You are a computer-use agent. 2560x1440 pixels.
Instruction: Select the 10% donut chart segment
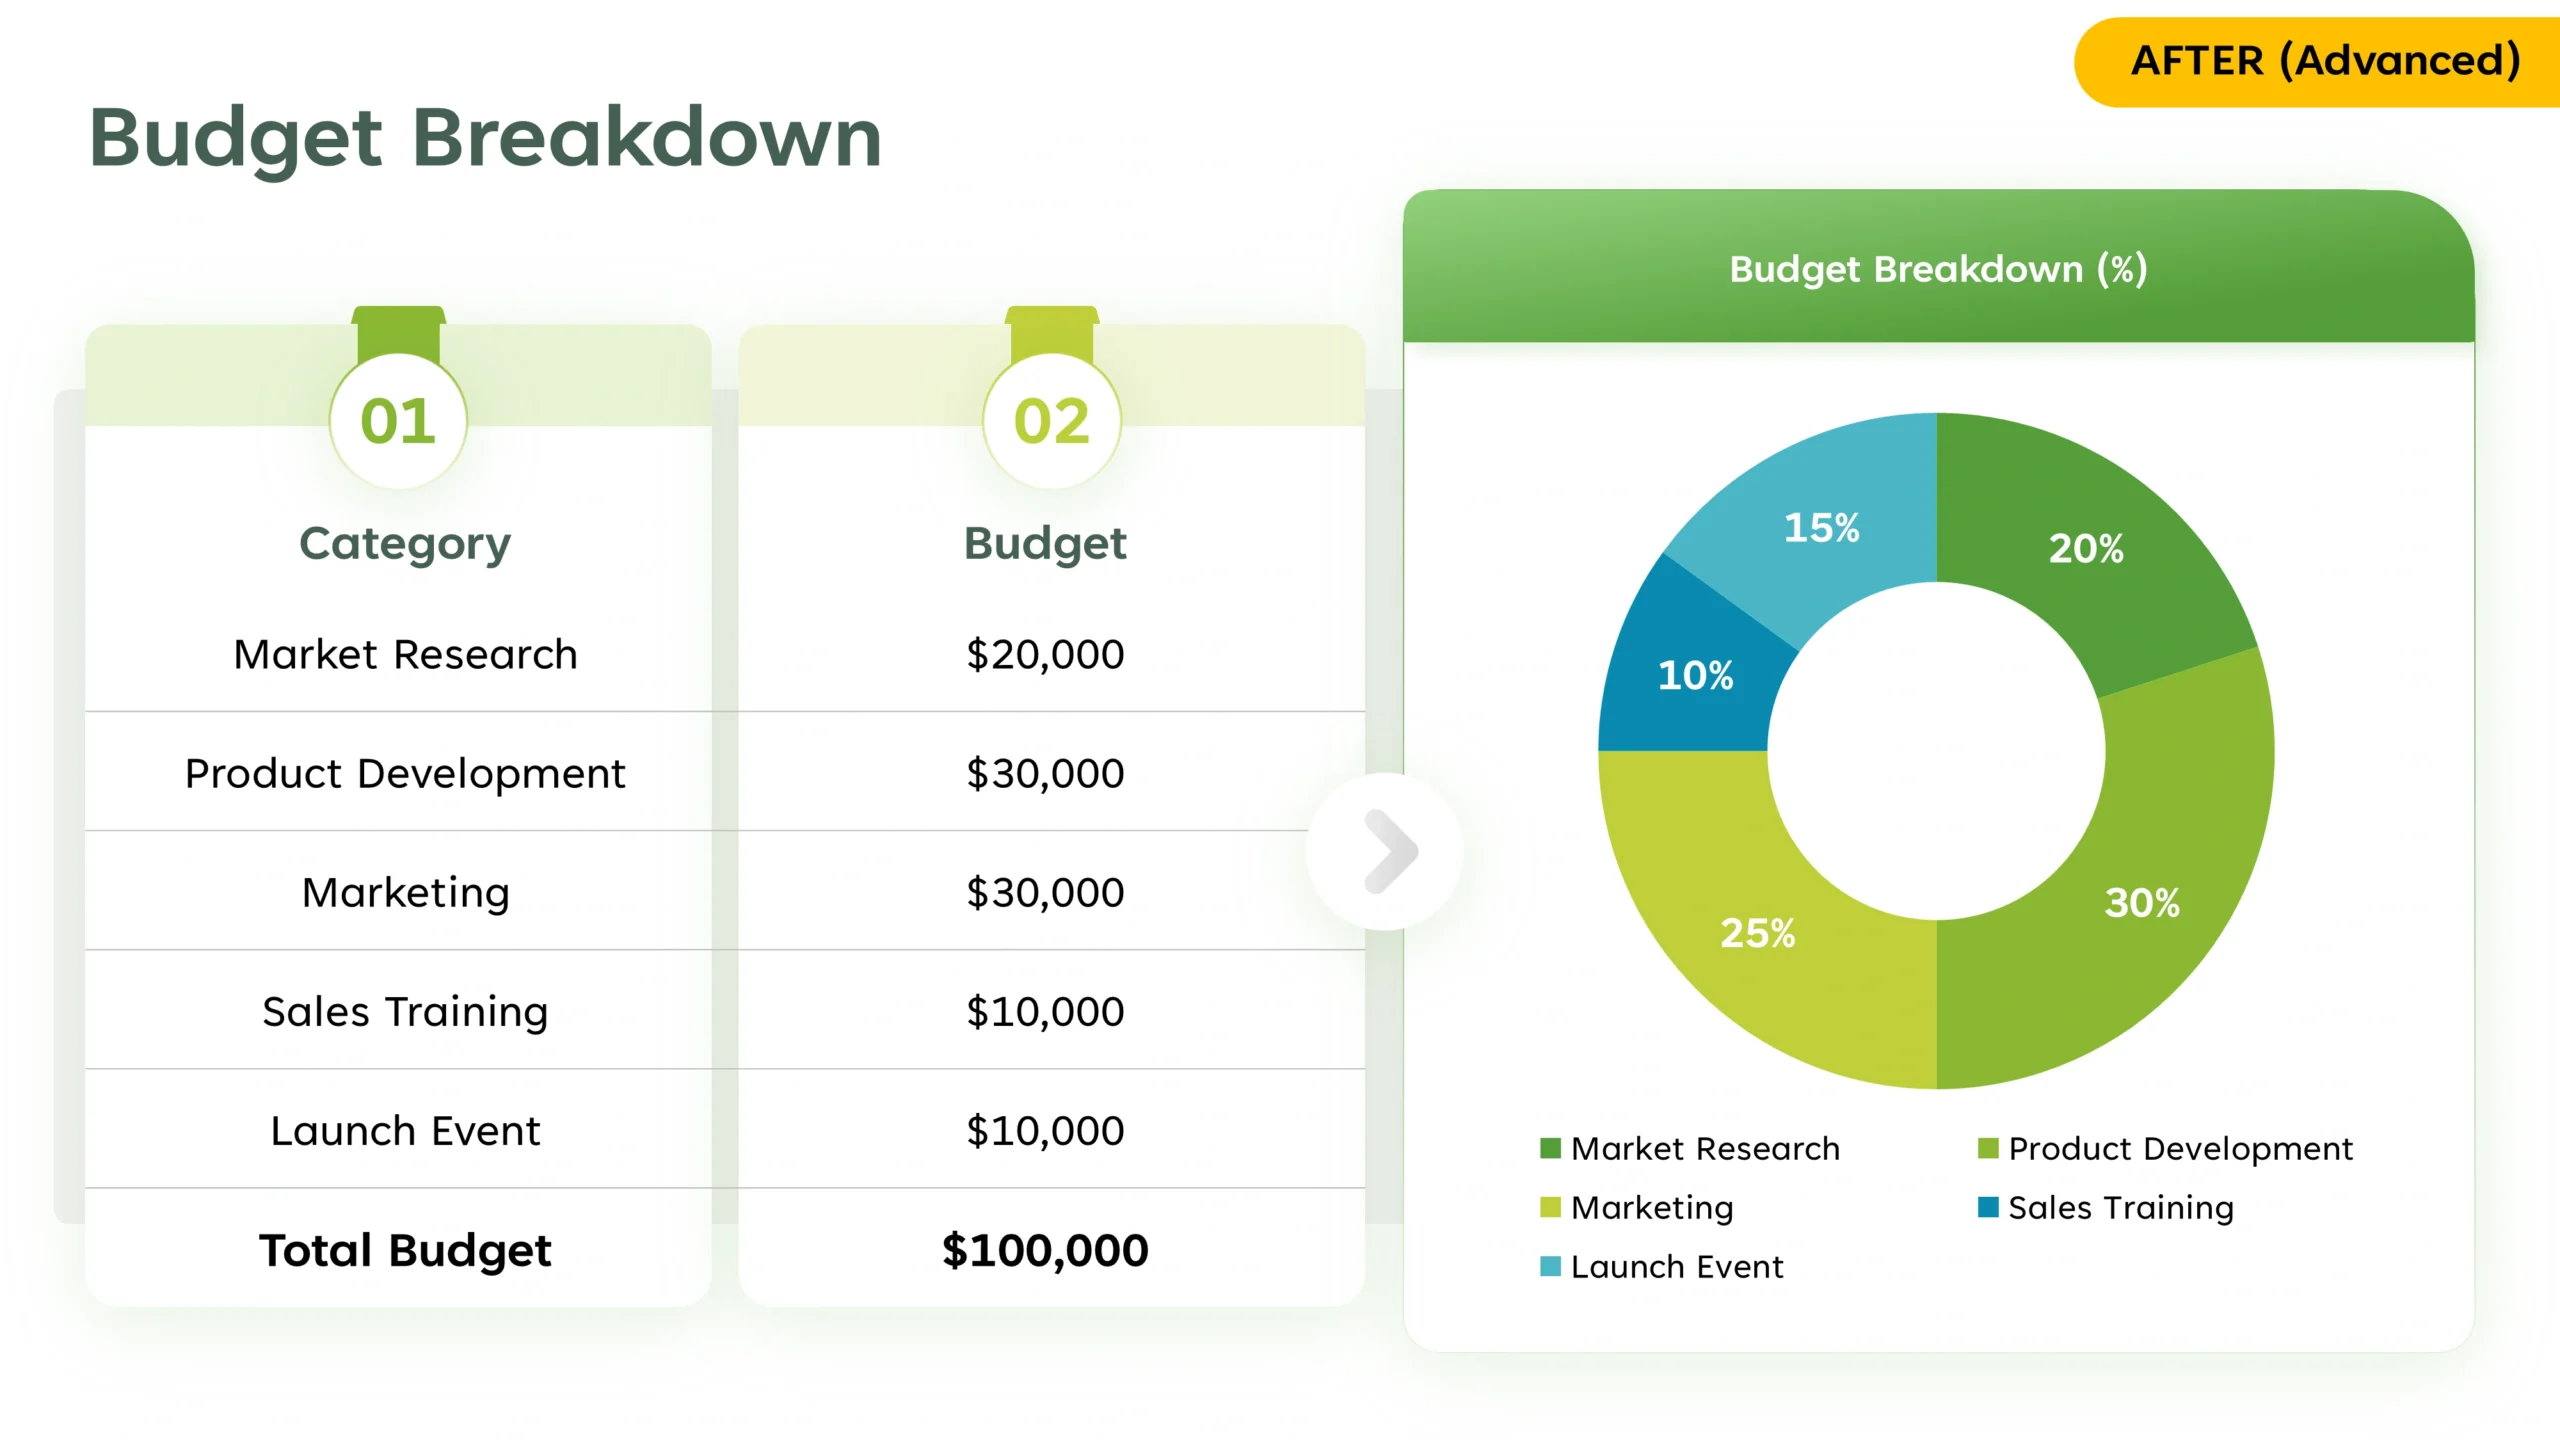click(1695, 676)
